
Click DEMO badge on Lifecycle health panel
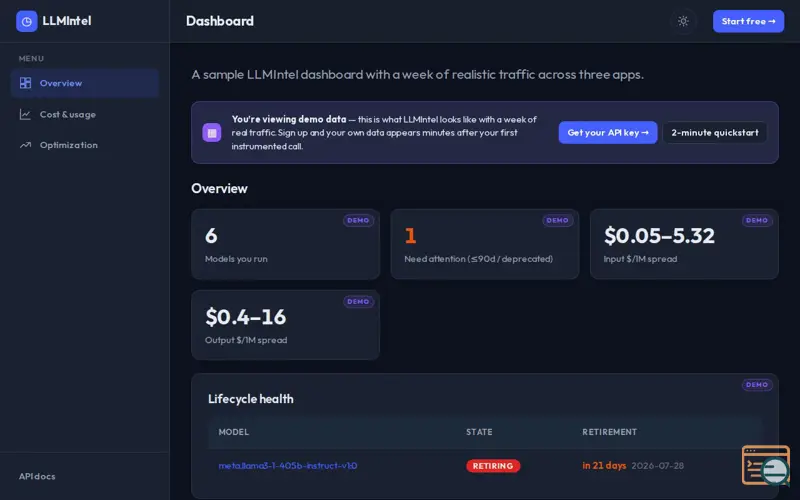(757, 385)
